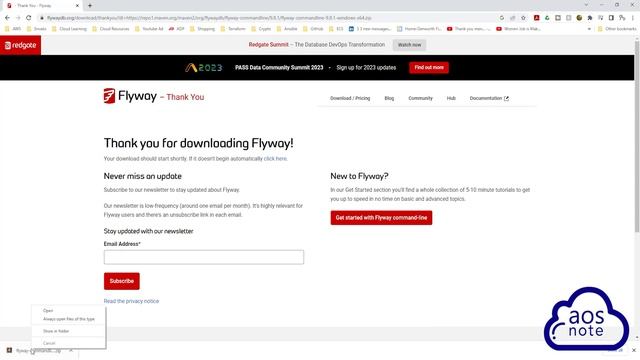Click the browser address bar URL
Viewport: 640px width, 360px height.
(x=209, y=18)
